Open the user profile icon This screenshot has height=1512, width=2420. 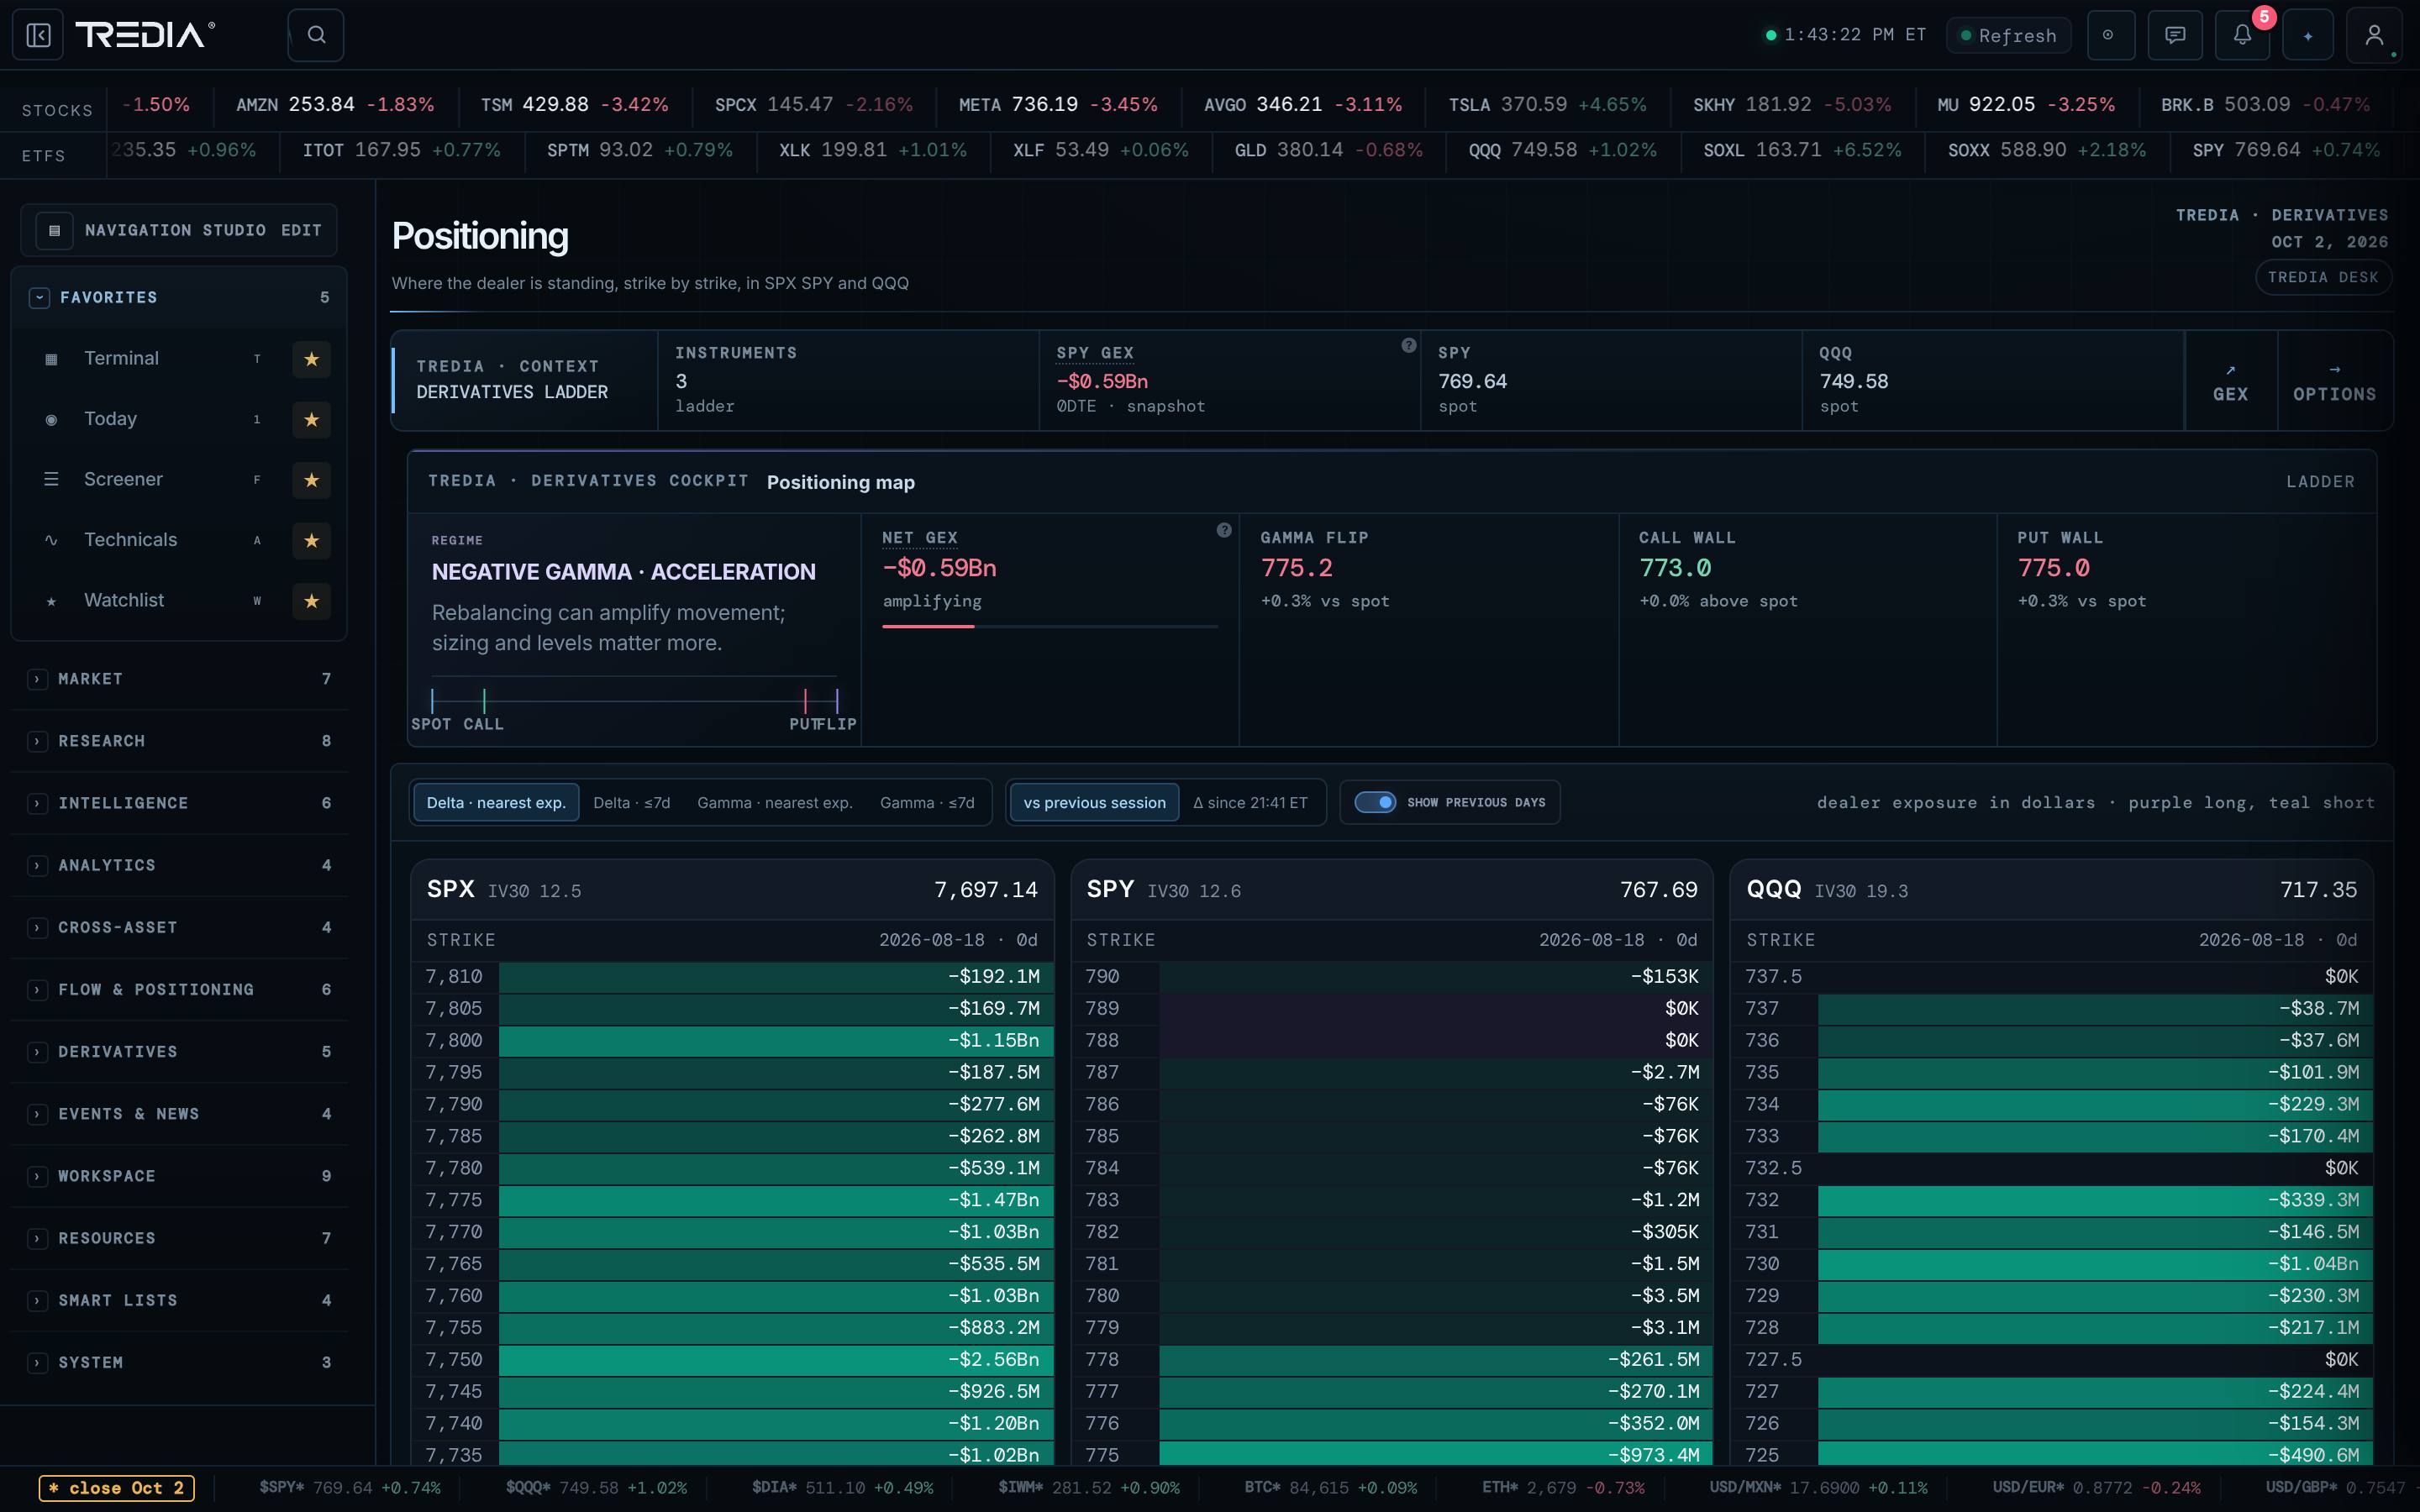pyautogui.click(x=2374, y=35)
